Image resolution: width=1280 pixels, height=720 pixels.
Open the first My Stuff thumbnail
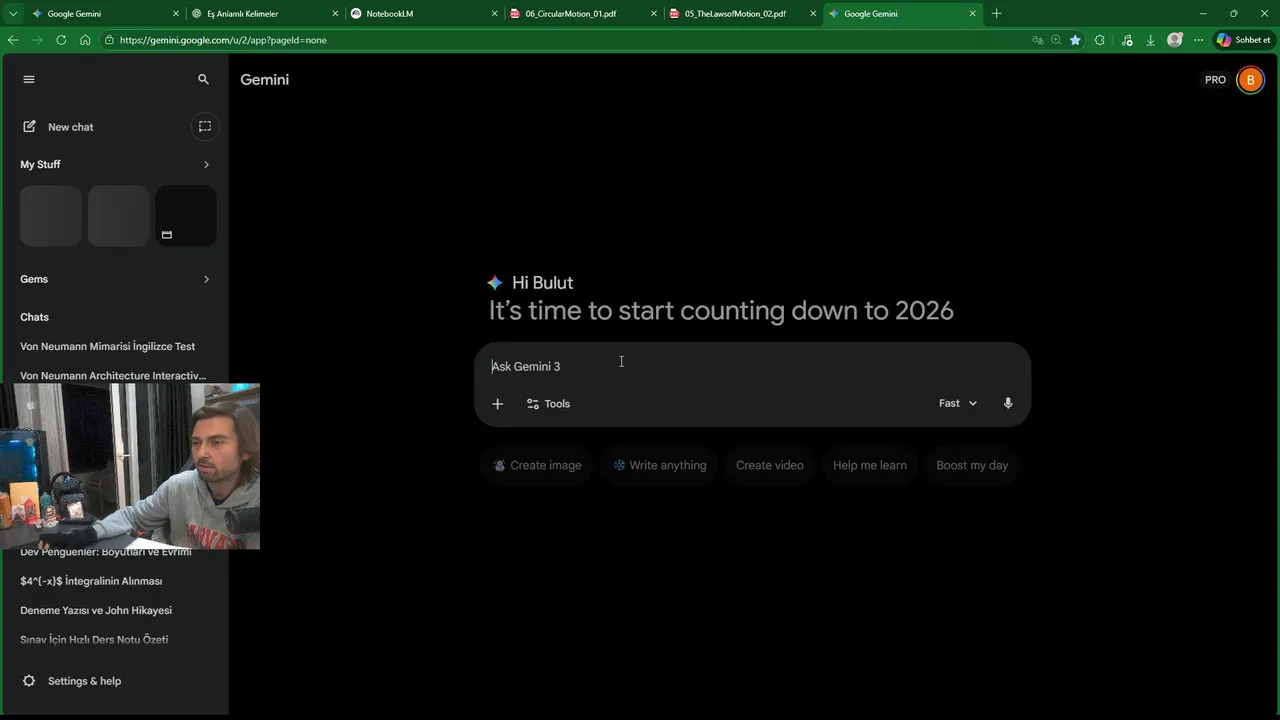(x=51, y=215)
